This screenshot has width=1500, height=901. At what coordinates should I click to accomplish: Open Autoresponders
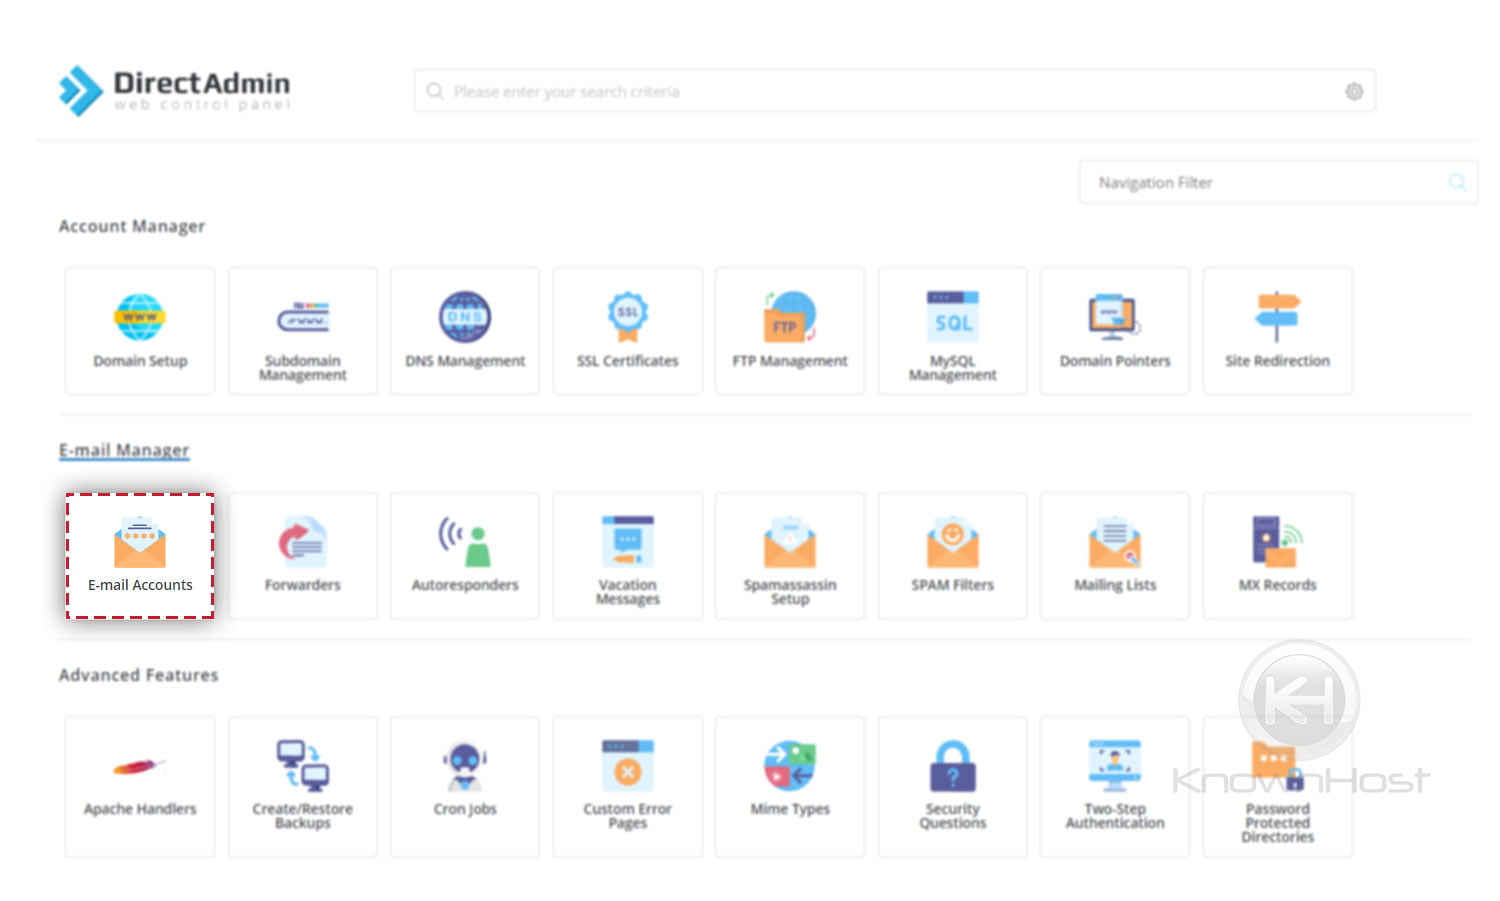[x=464, y=555]
